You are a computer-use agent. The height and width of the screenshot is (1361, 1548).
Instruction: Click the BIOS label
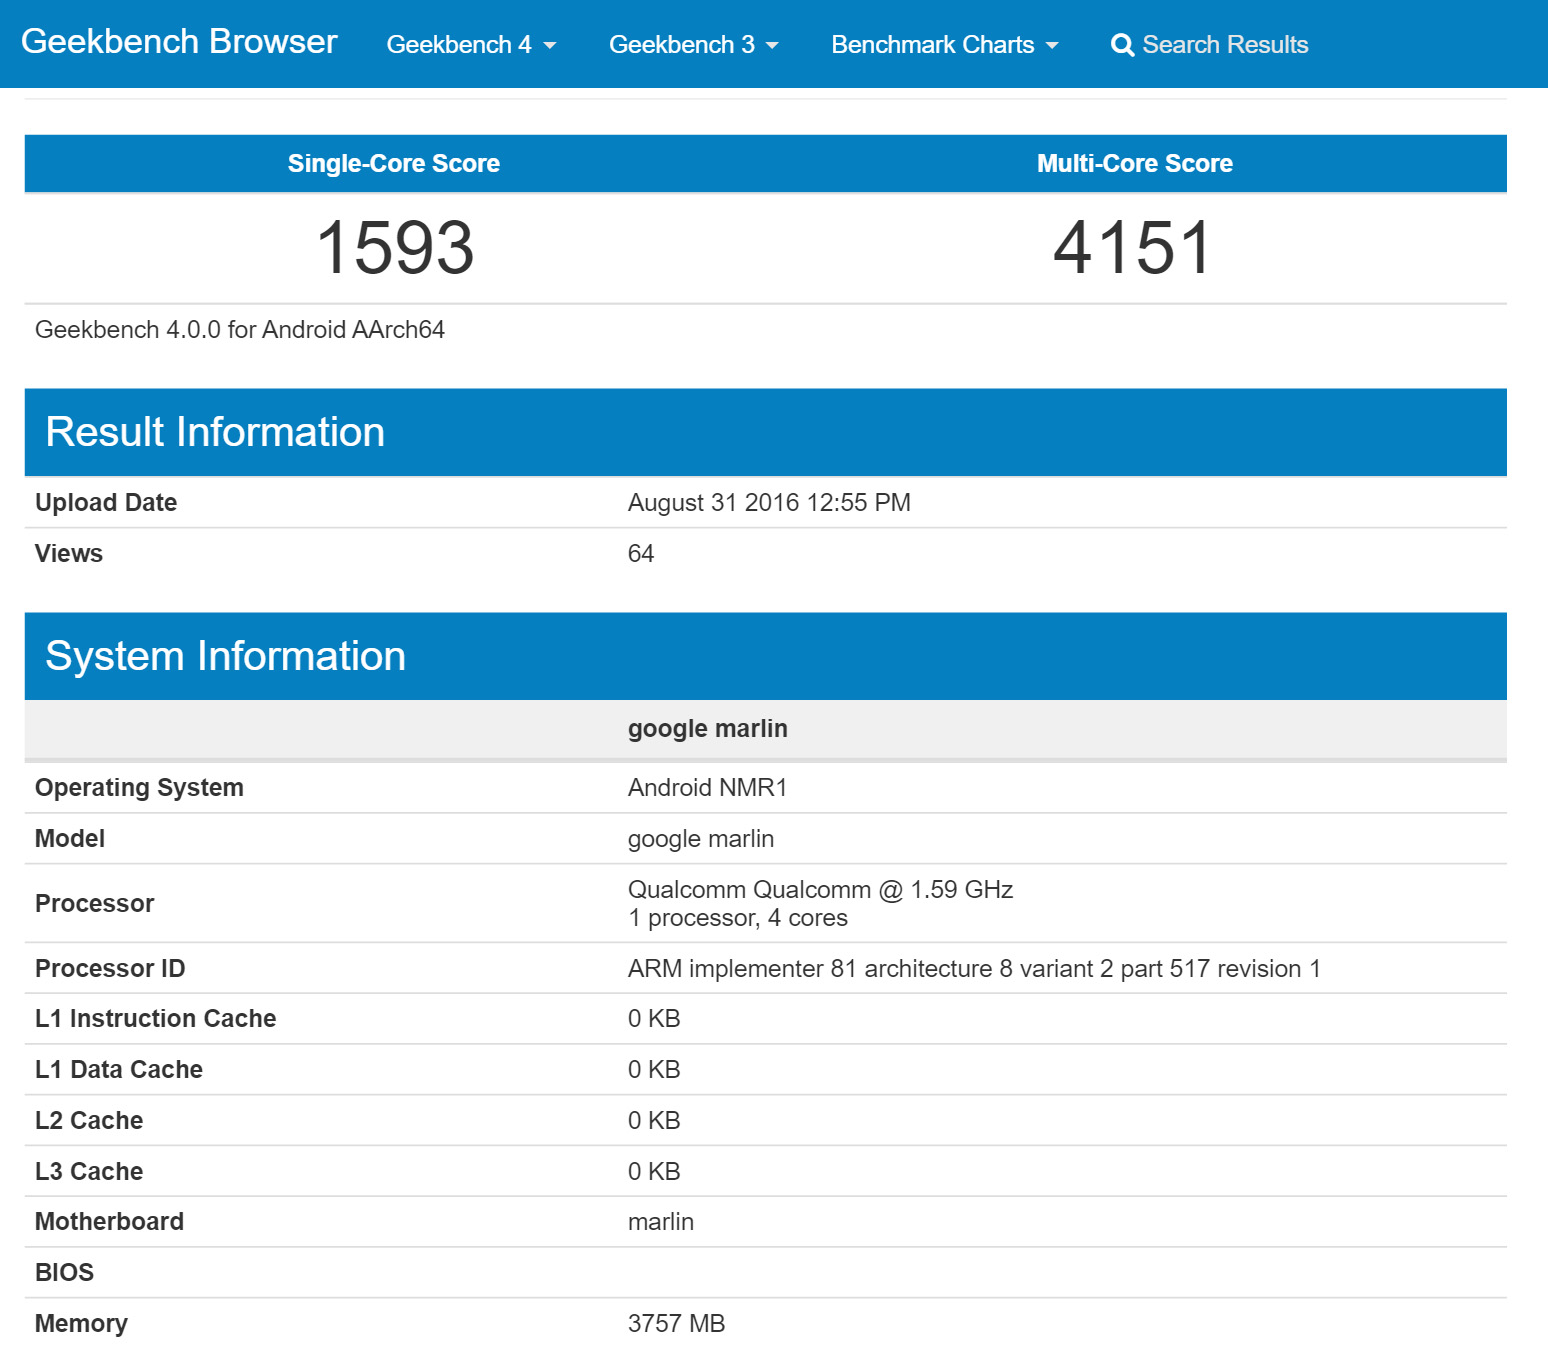point(65,1273)
